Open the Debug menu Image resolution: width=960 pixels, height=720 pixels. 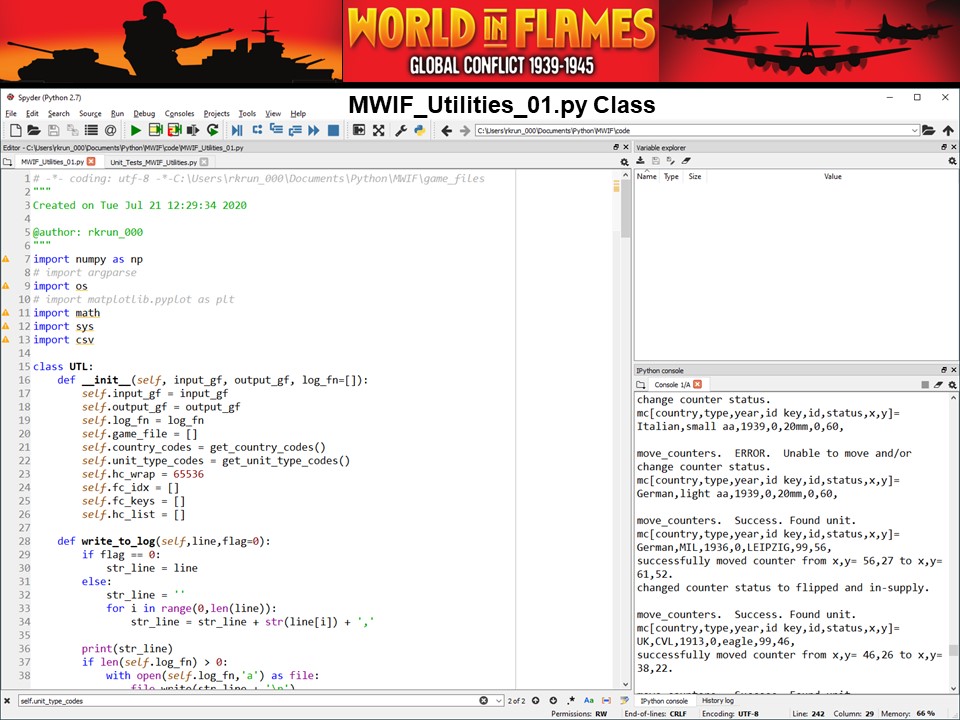144,113
